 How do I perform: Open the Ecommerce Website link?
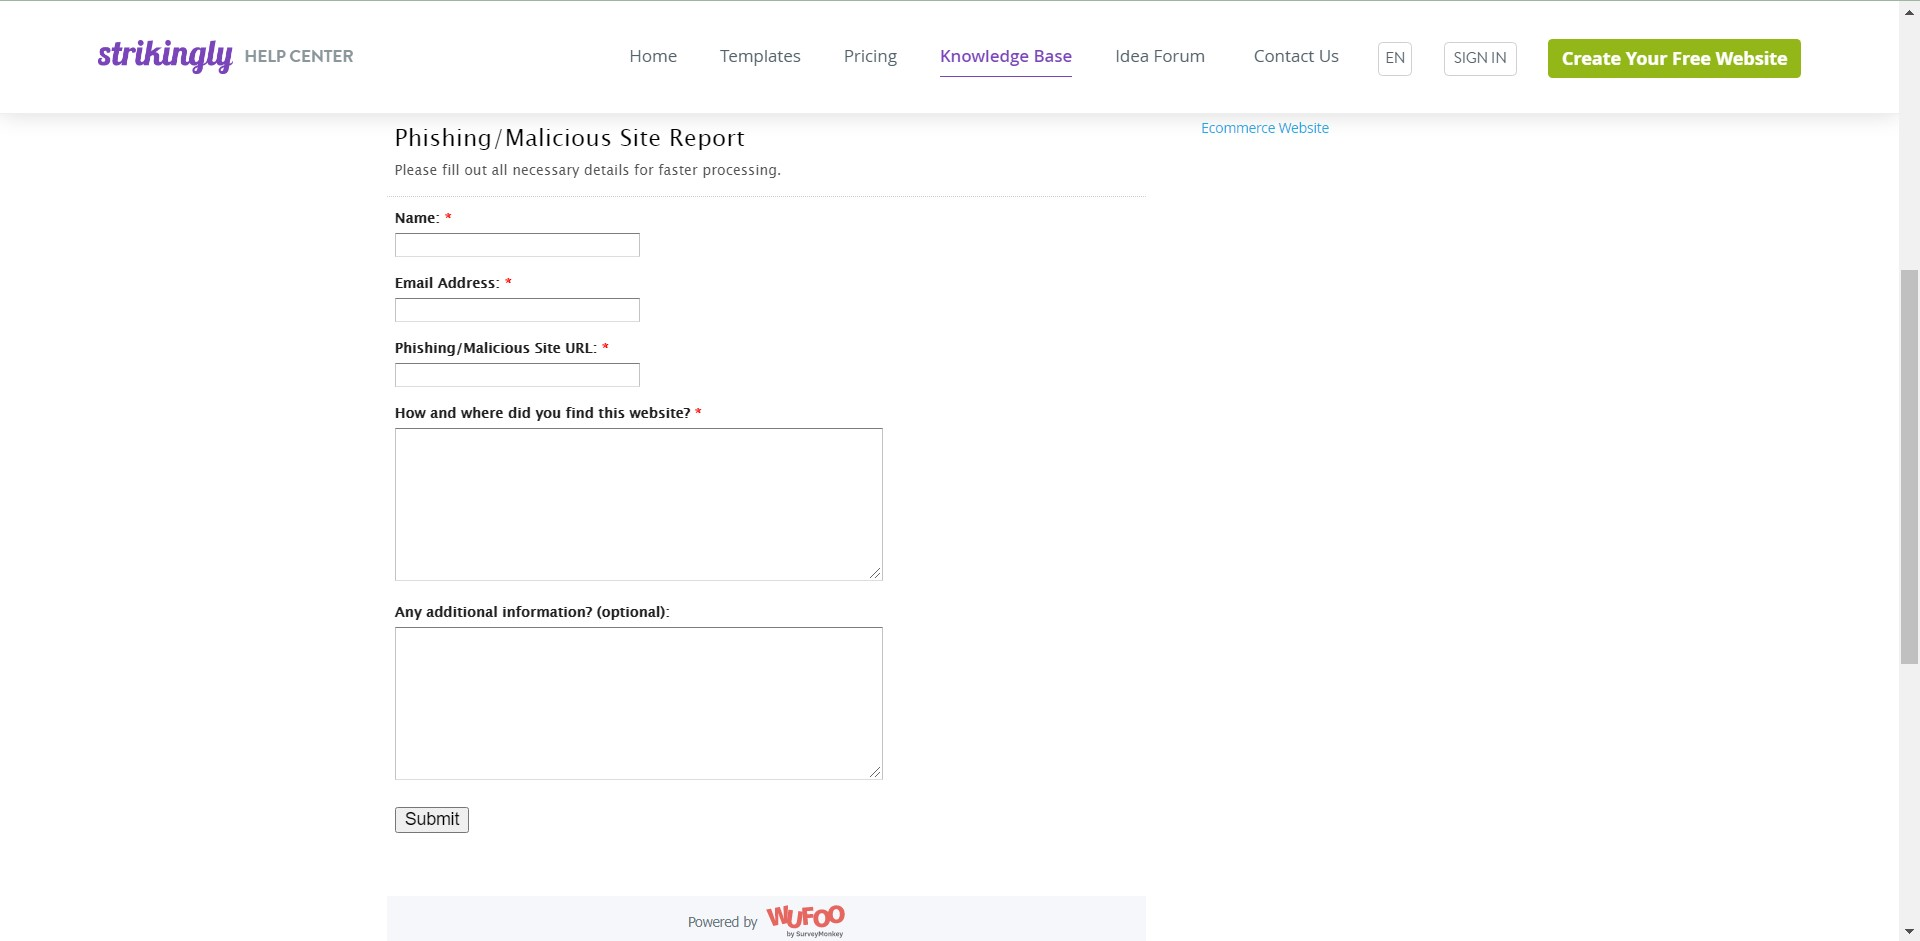pyautogui.click(x=1264, y=127)
